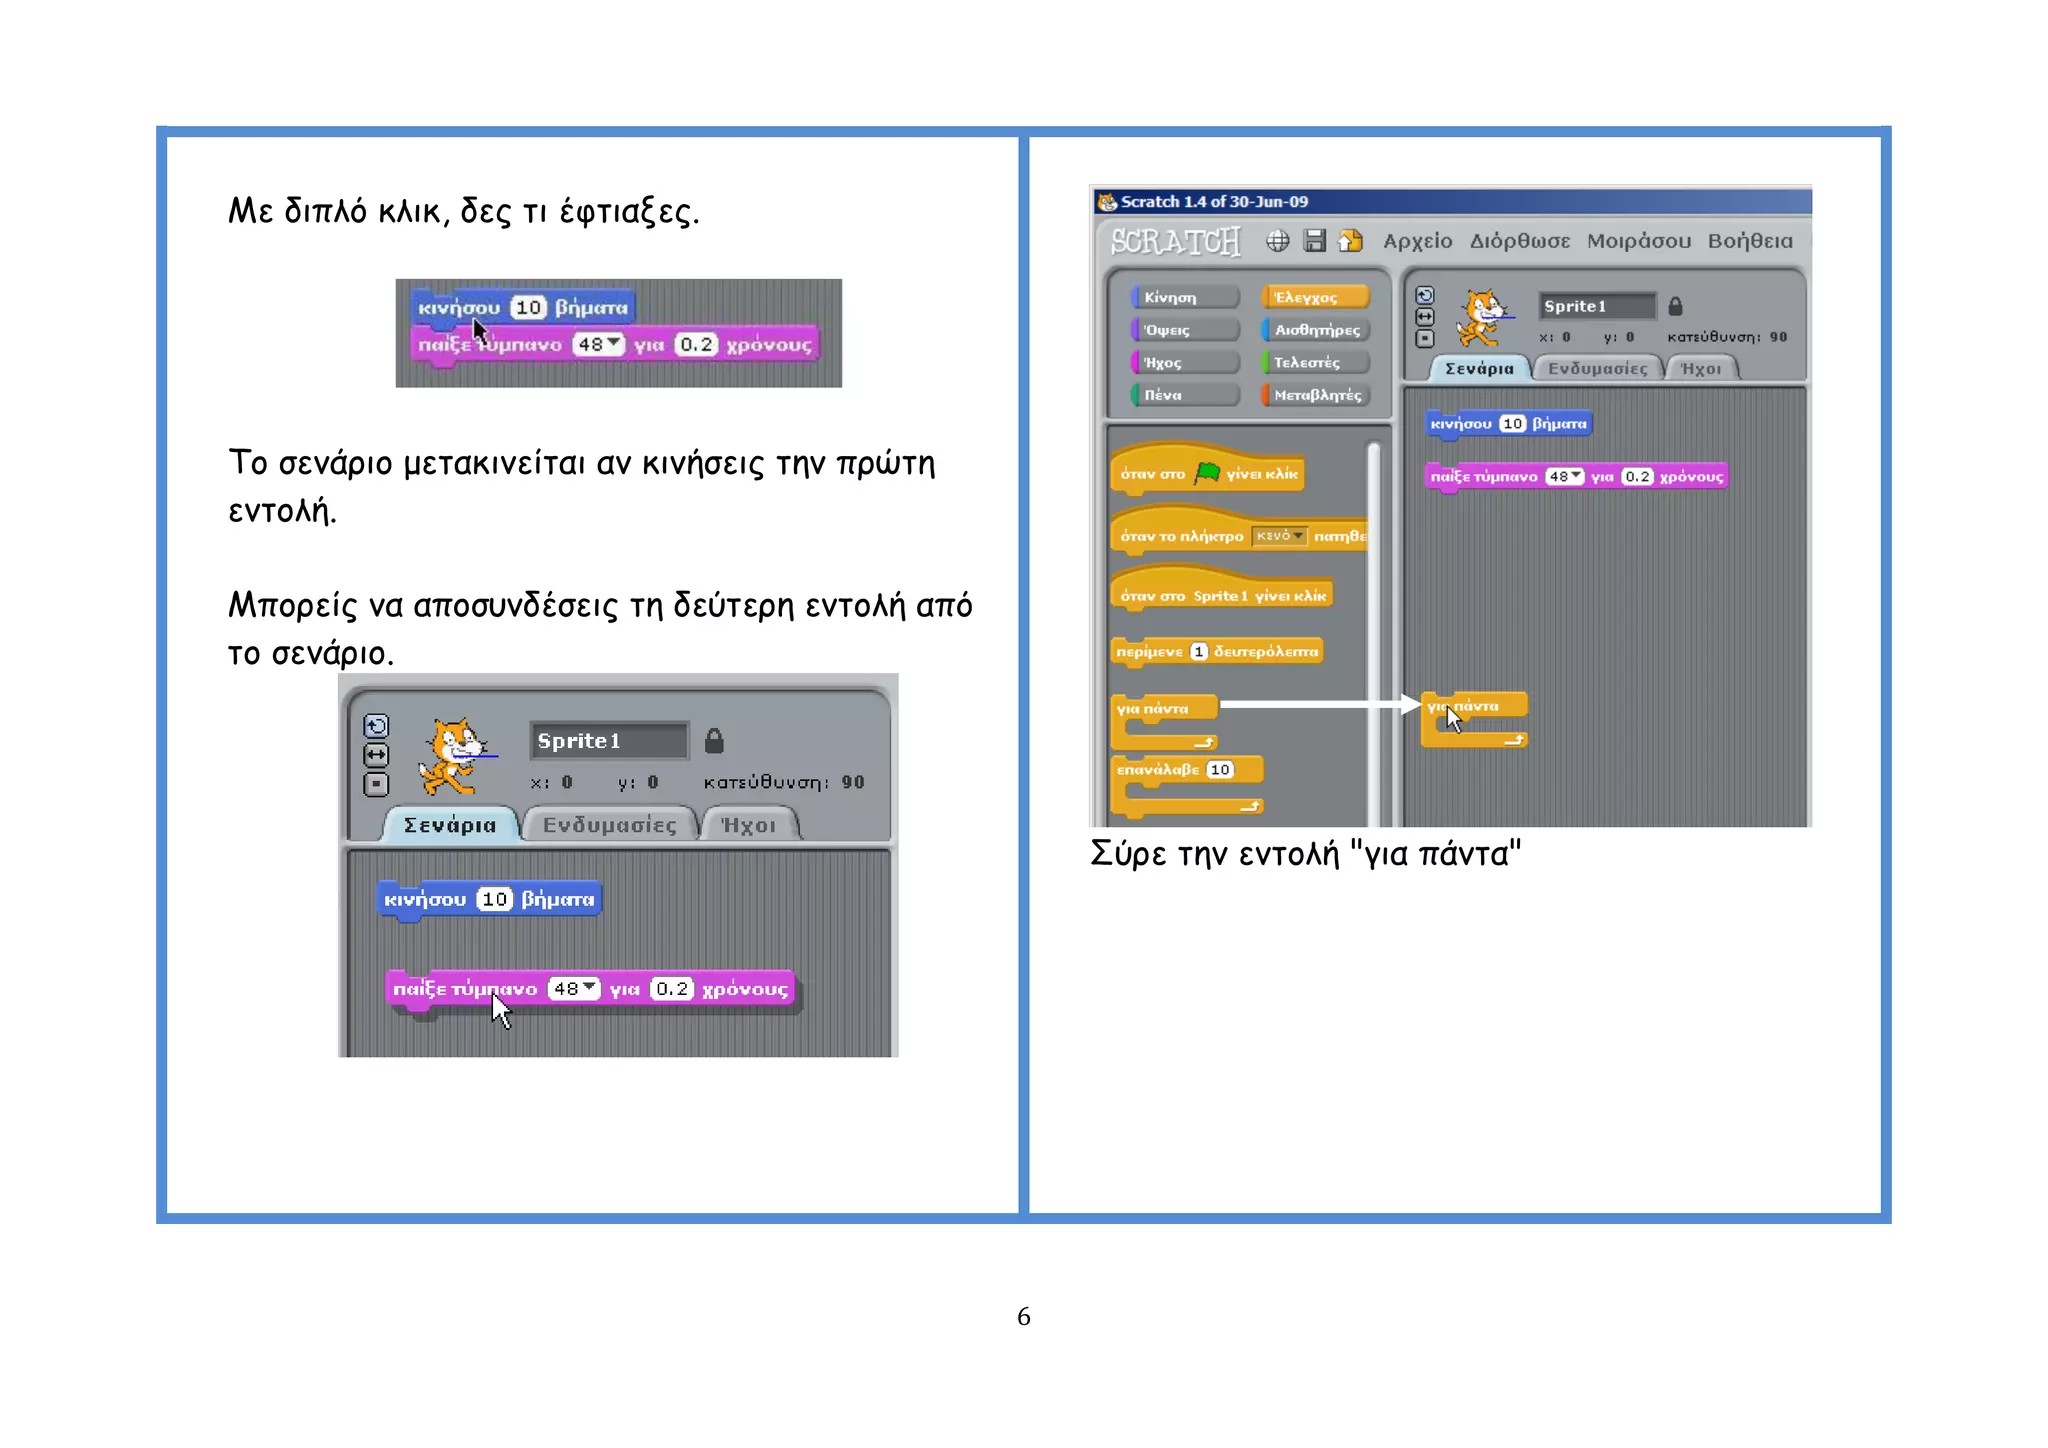Click the share project upload icon

pyautogui.click(x=1351, y=241)
